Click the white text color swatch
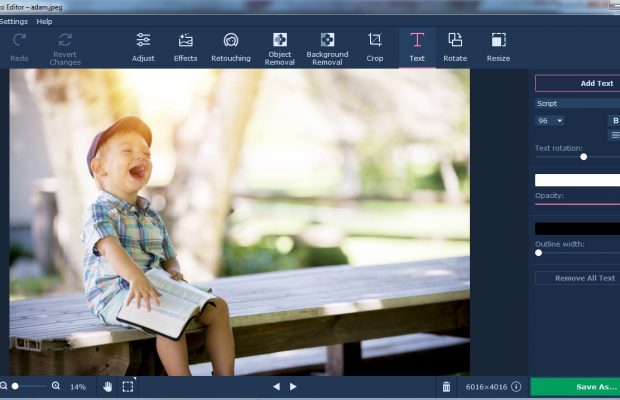This screenshot has height=400, width=620. pyautogui.click(x=577, y=180)
